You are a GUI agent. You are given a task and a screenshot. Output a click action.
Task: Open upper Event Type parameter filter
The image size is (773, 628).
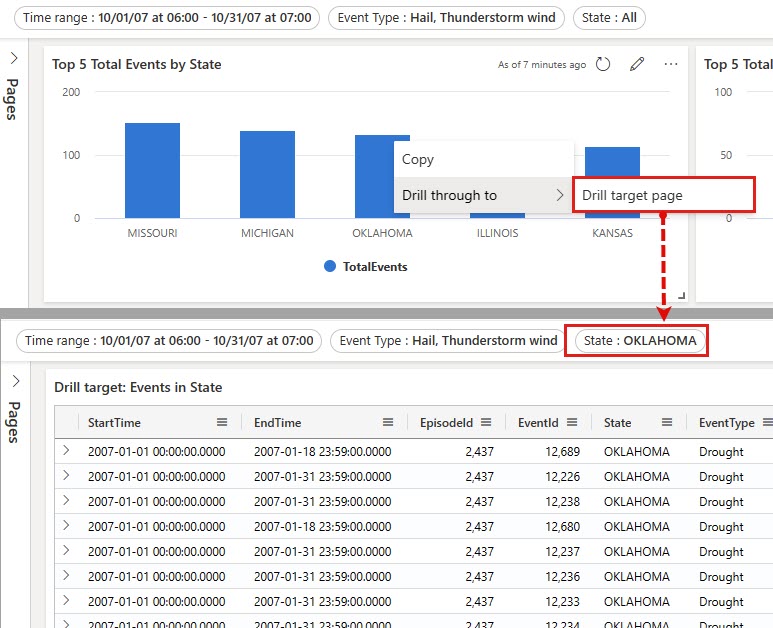pos(446,18)
